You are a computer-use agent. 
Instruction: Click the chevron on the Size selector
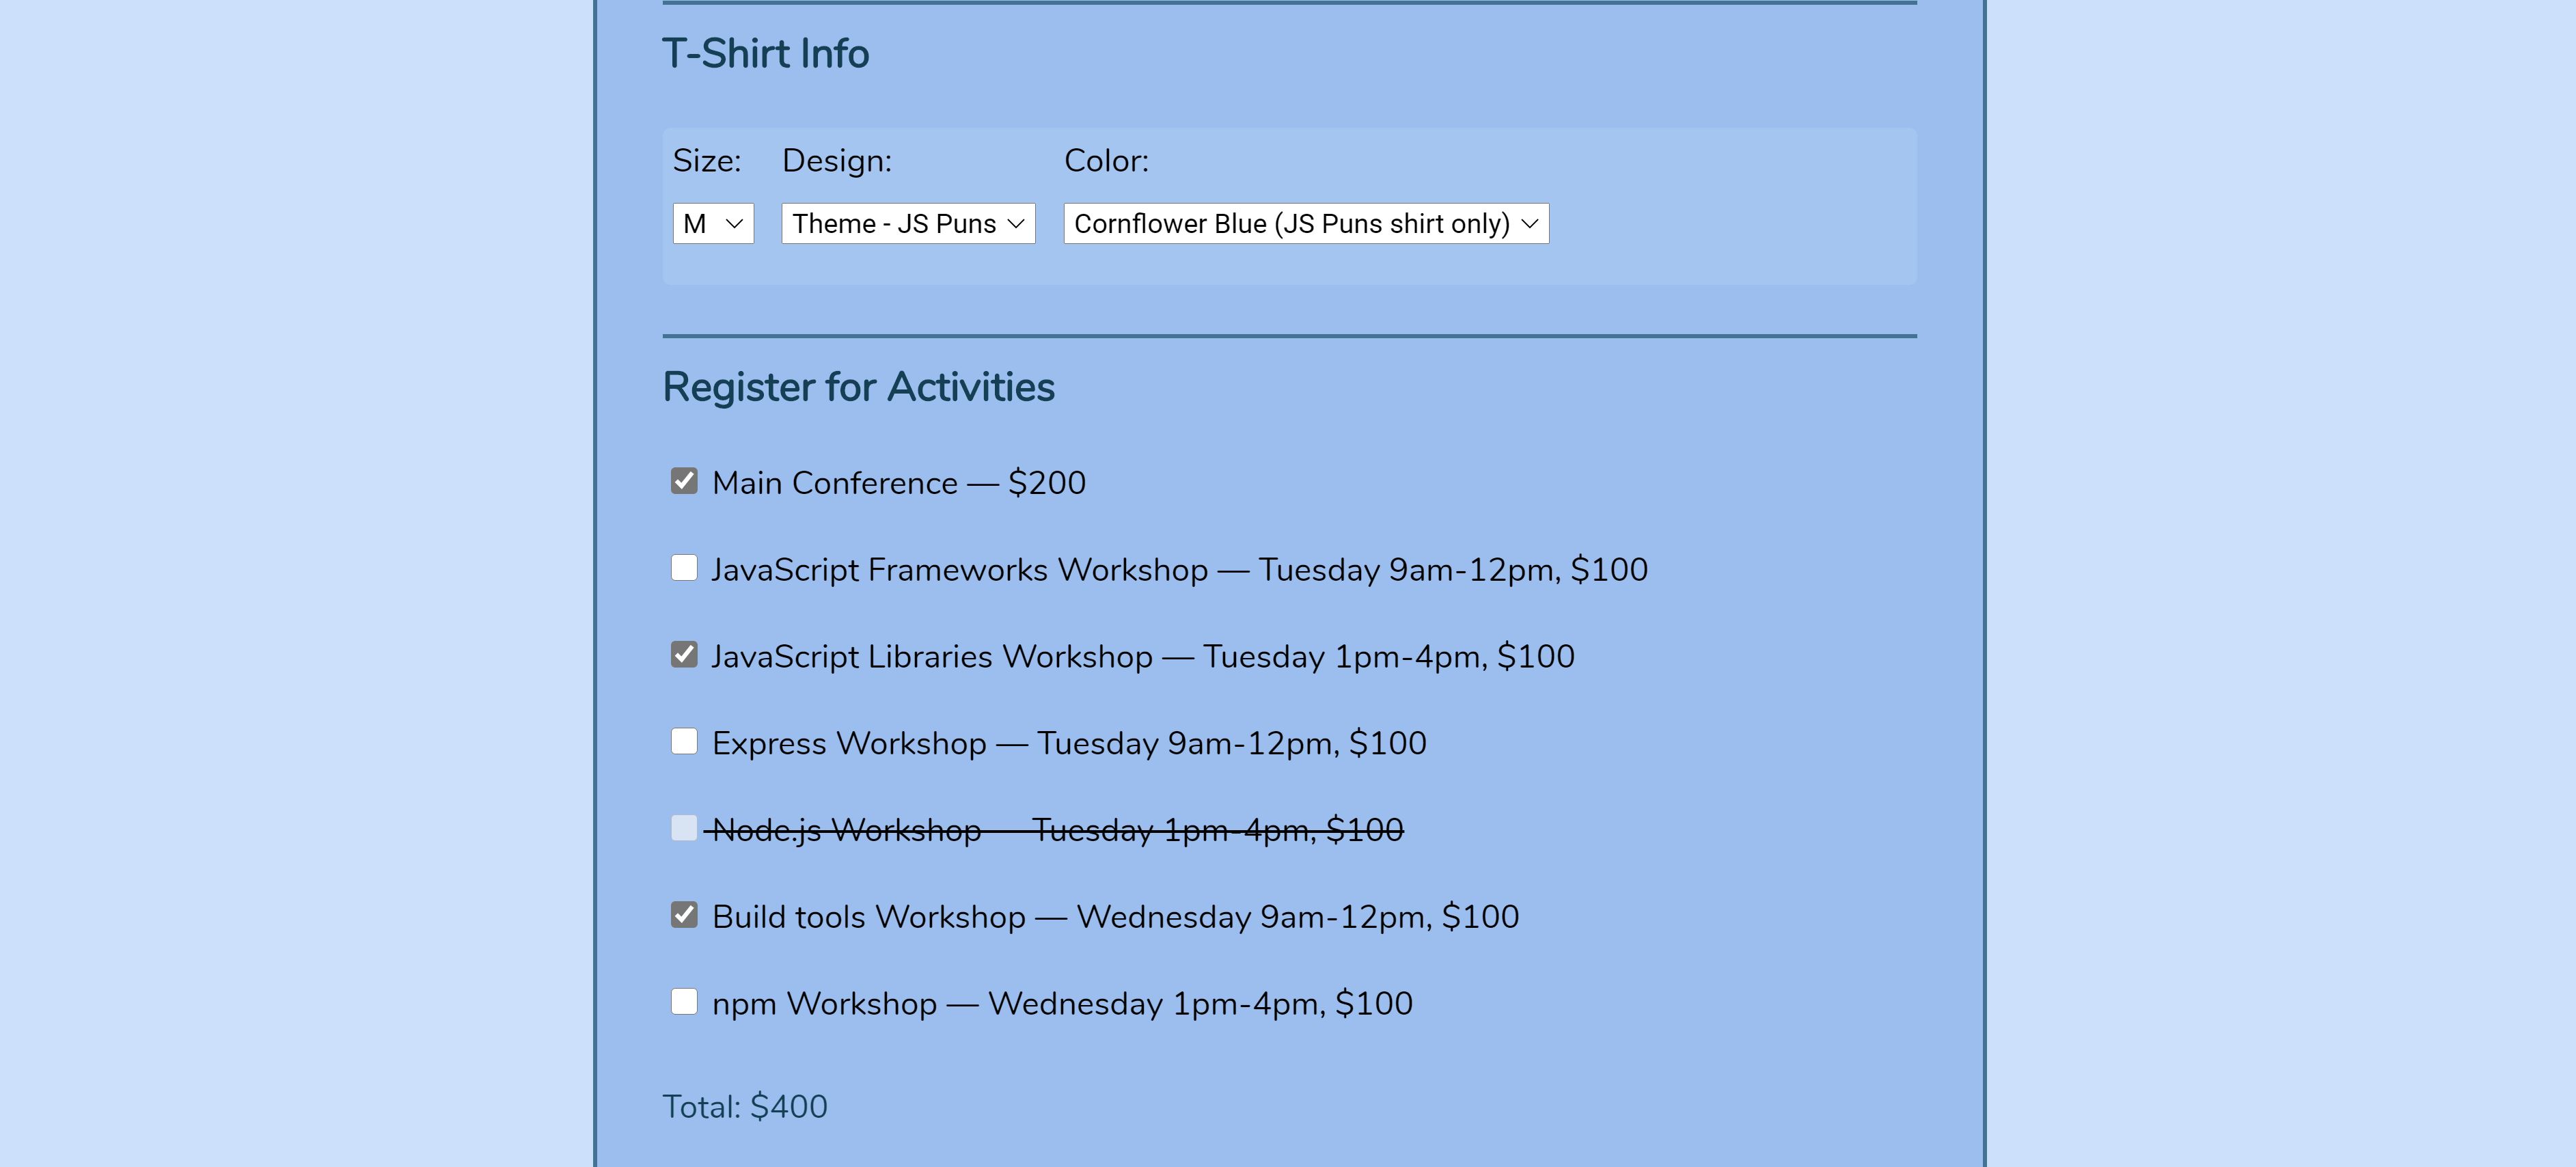pos(735,223)
